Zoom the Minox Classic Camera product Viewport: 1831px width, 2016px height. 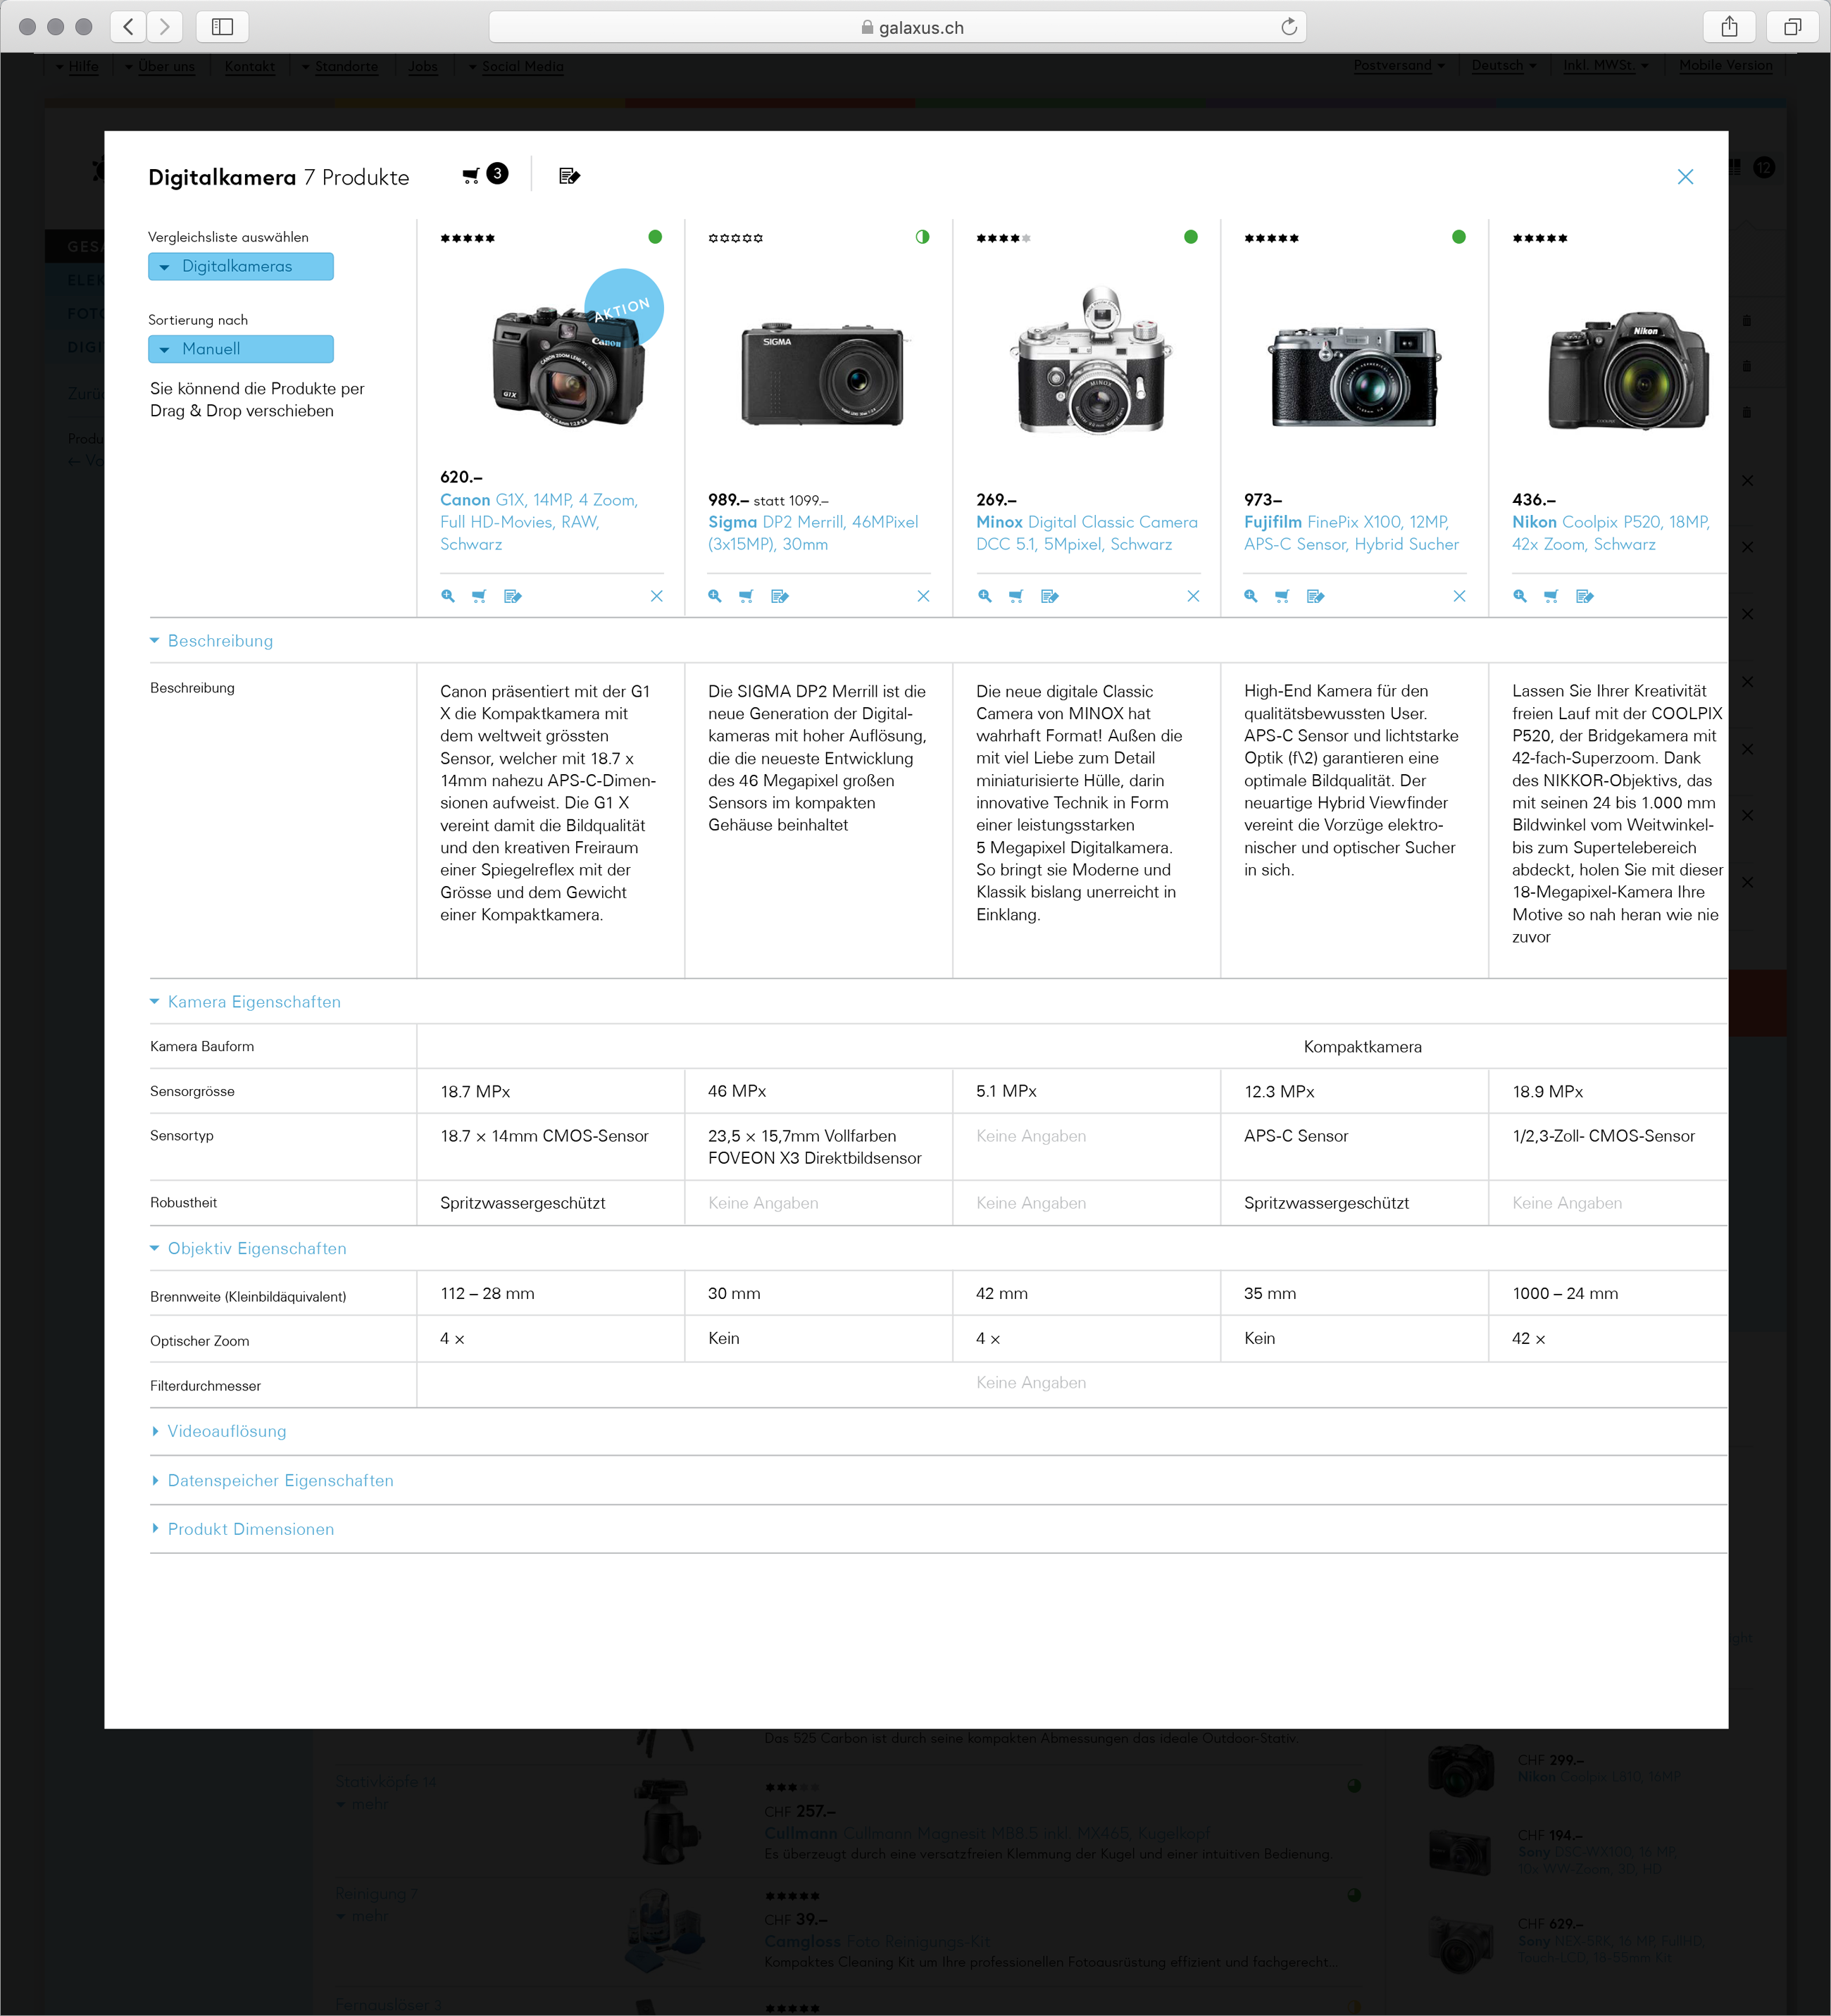coord(985,596)
